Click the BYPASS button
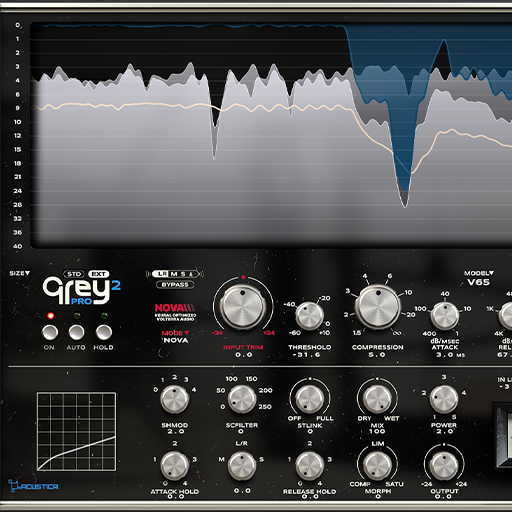Viewport: 512px width, 512px height. tap(175, 285)
